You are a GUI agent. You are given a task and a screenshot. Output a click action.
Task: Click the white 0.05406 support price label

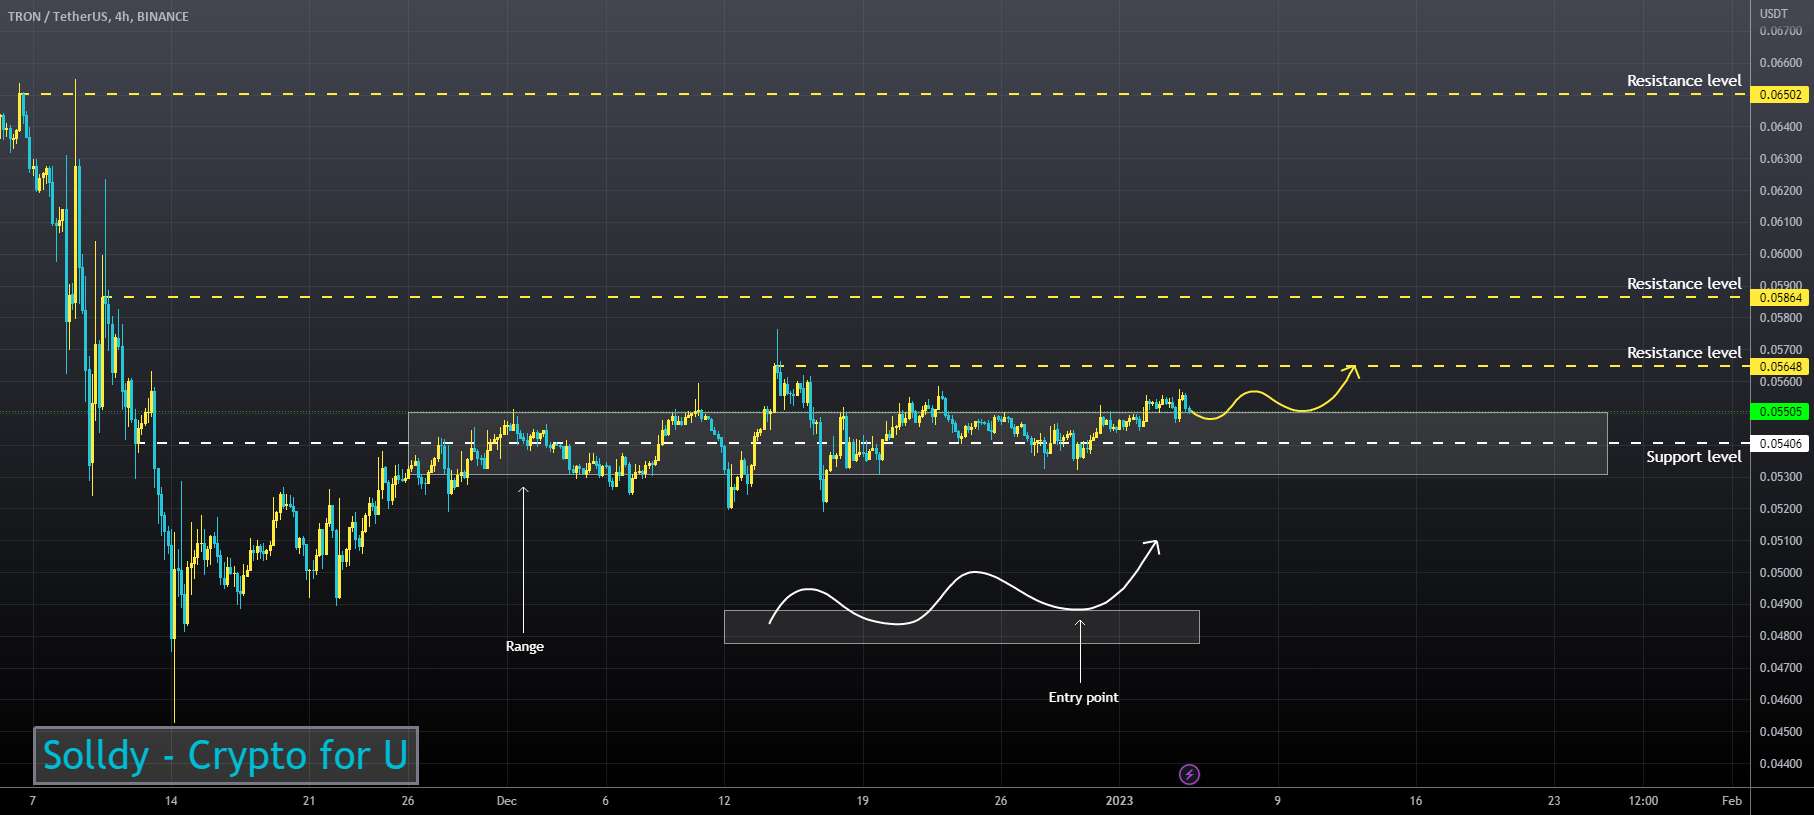(1781, 443)
